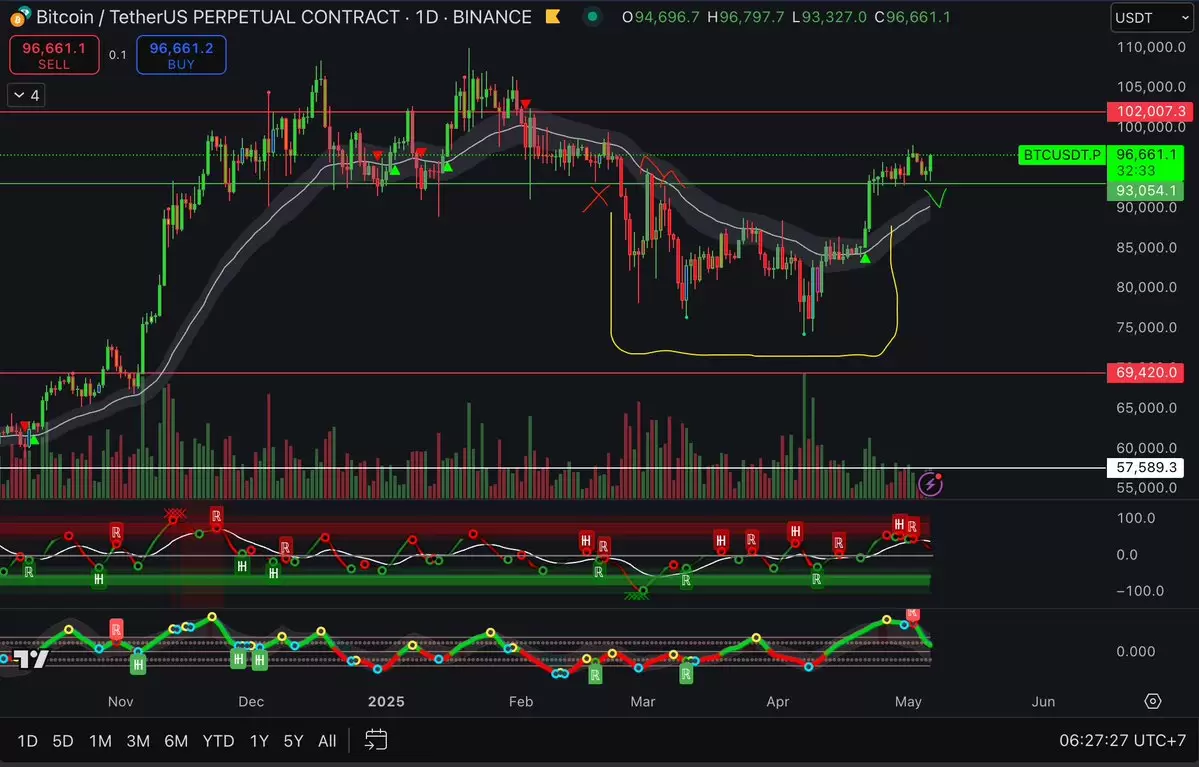This screenshot has height=767, width=1199.
Task: Click the low value L93,327.0
Action: [x=829, y=17]
